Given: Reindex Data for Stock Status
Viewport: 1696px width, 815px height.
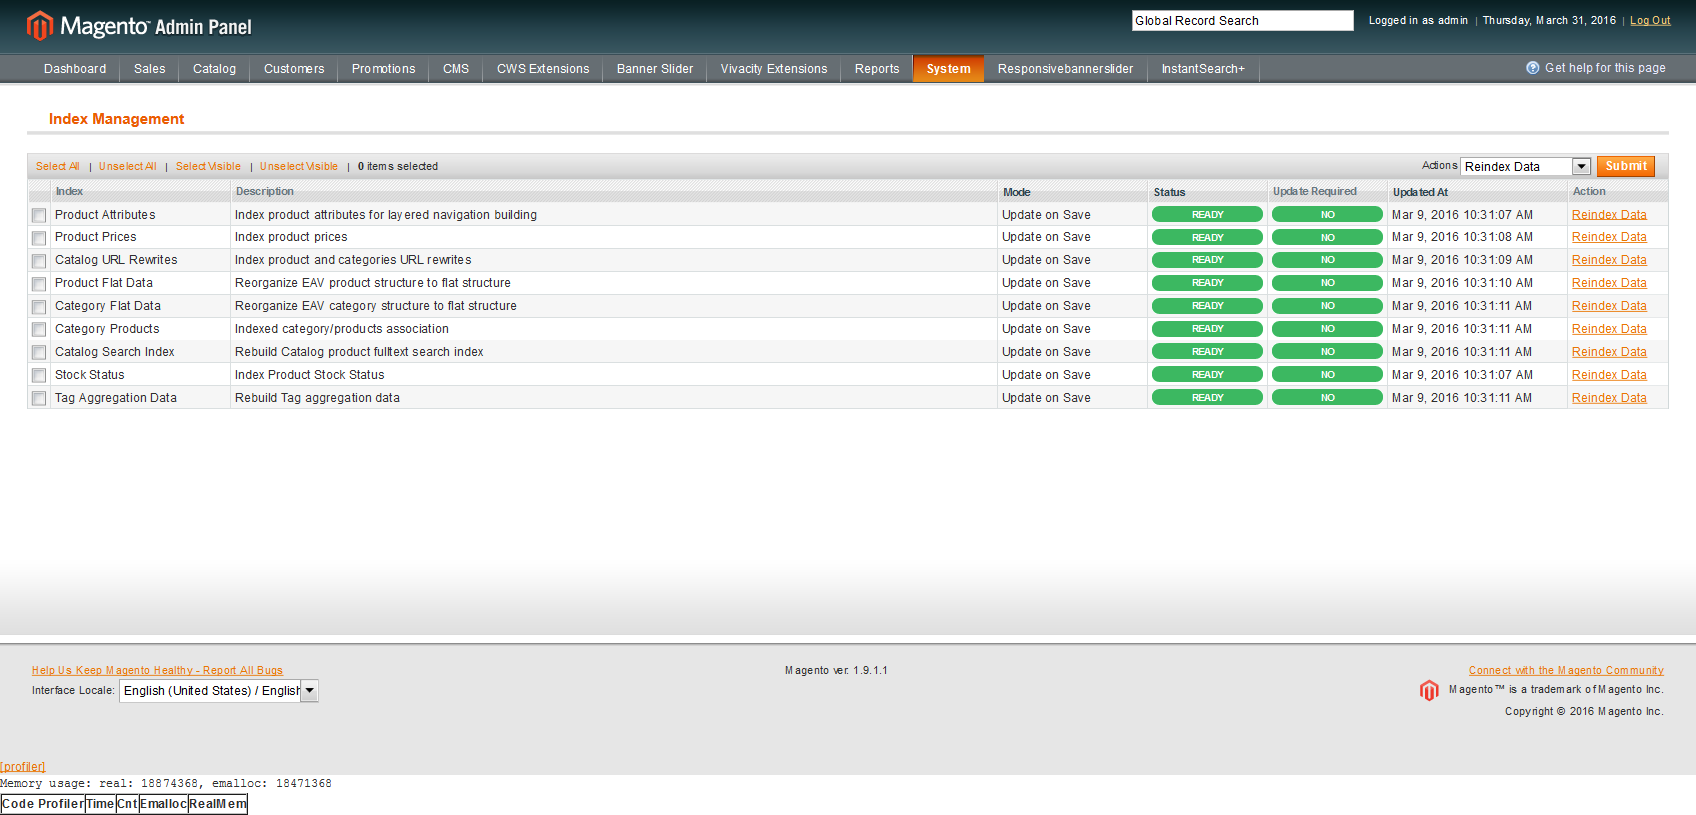Looking at the screenshot, I should click(1609, 375).
